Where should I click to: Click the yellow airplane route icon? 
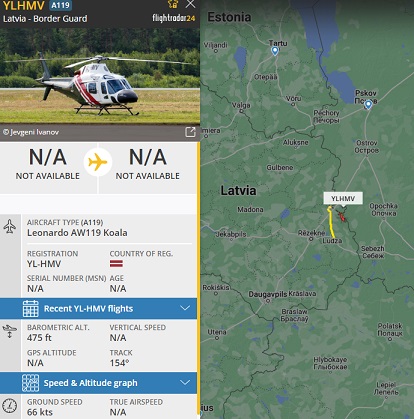click(x=98, y=162)
